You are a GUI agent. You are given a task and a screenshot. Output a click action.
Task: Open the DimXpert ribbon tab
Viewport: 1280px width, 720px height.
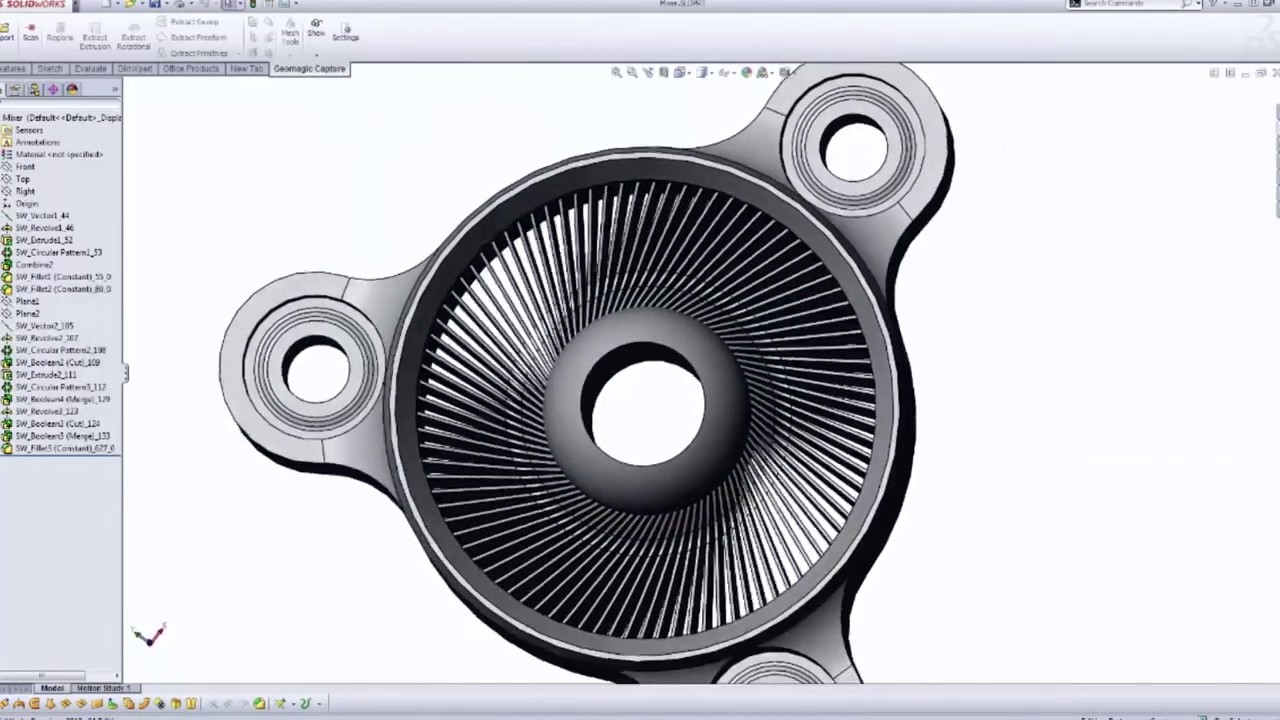click(x=134, y=69)
